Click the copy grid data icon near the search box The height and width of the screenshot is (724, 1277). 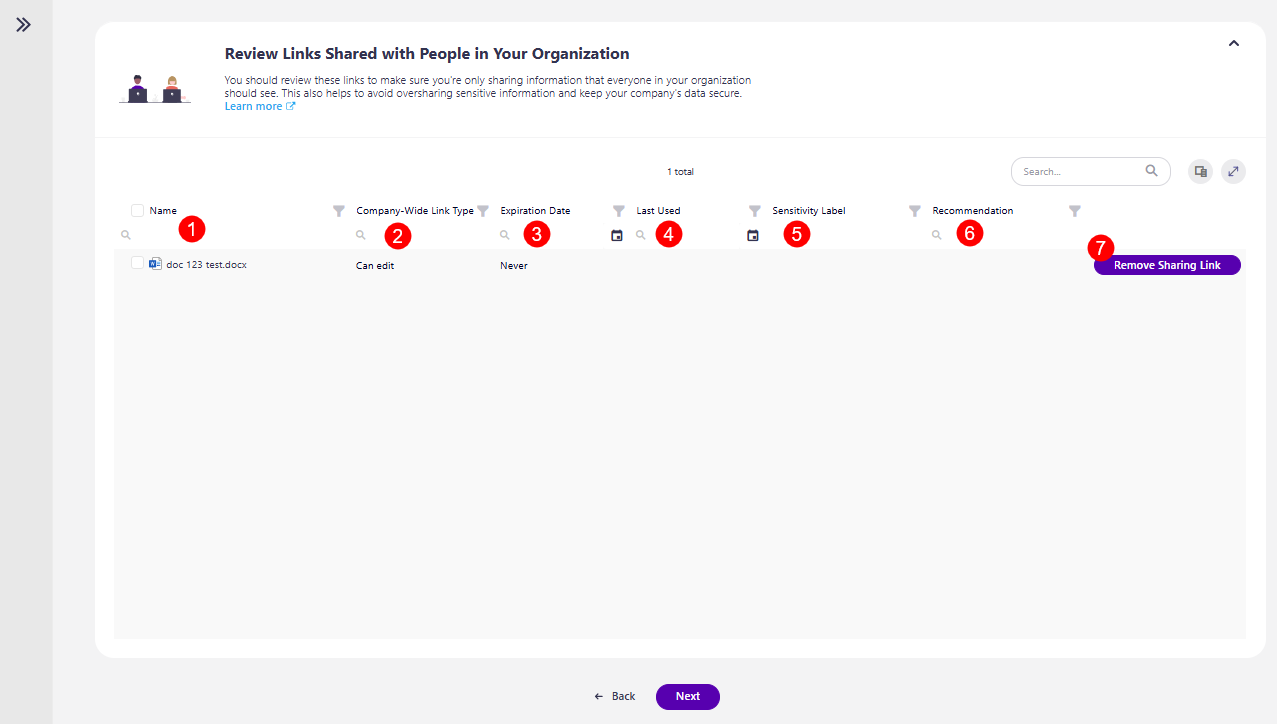tap(1200, 171)
